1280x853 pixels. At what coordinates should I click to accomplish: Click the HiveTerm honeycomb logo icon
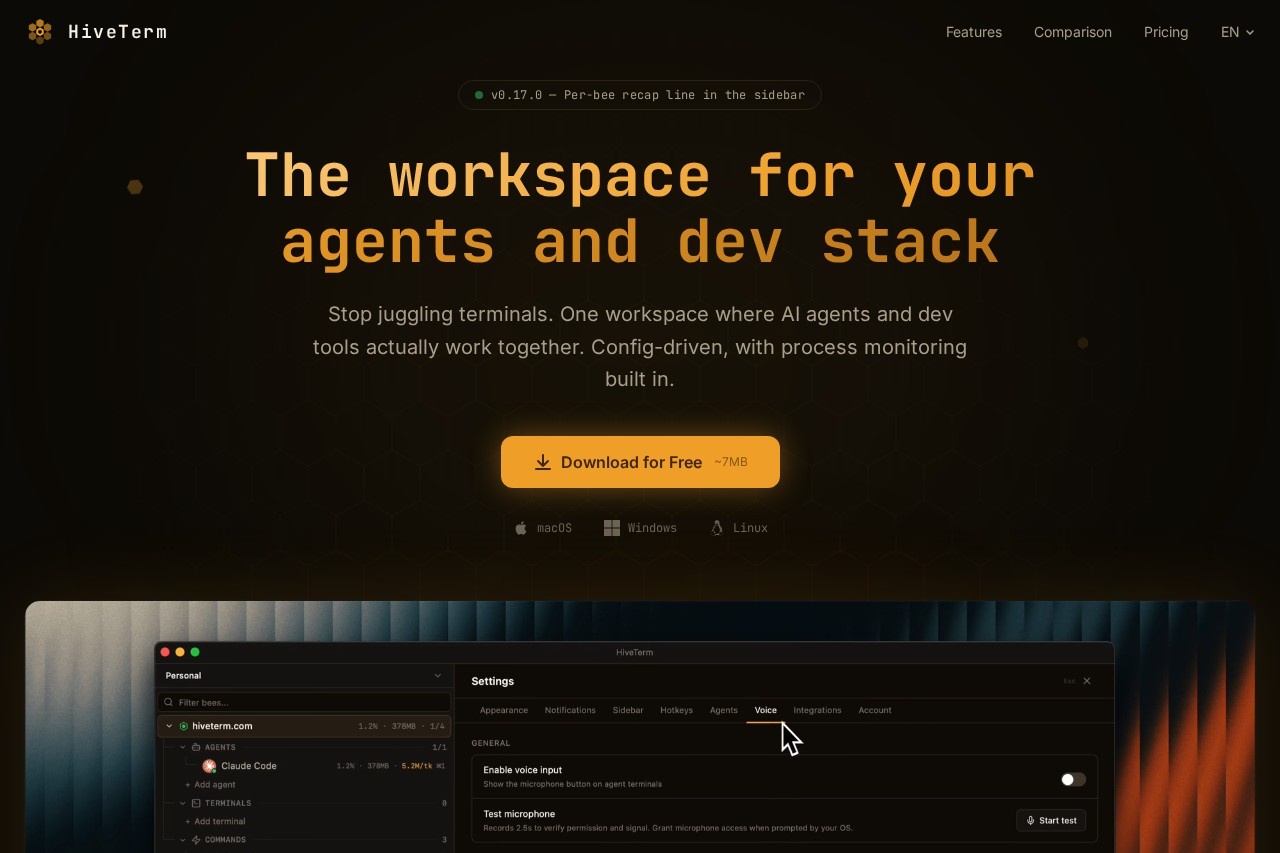coord(40,32)
